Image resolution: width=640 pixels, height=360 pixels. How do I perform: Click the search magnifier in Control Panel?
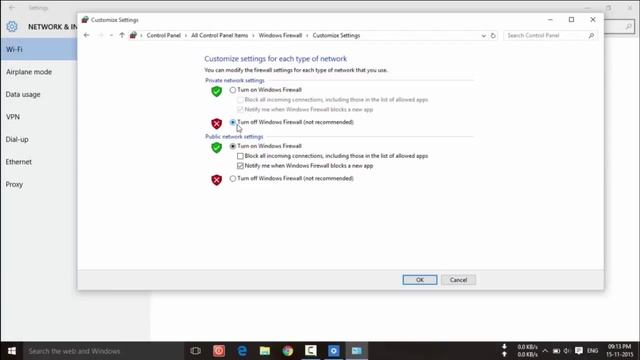tap(591, 36)
